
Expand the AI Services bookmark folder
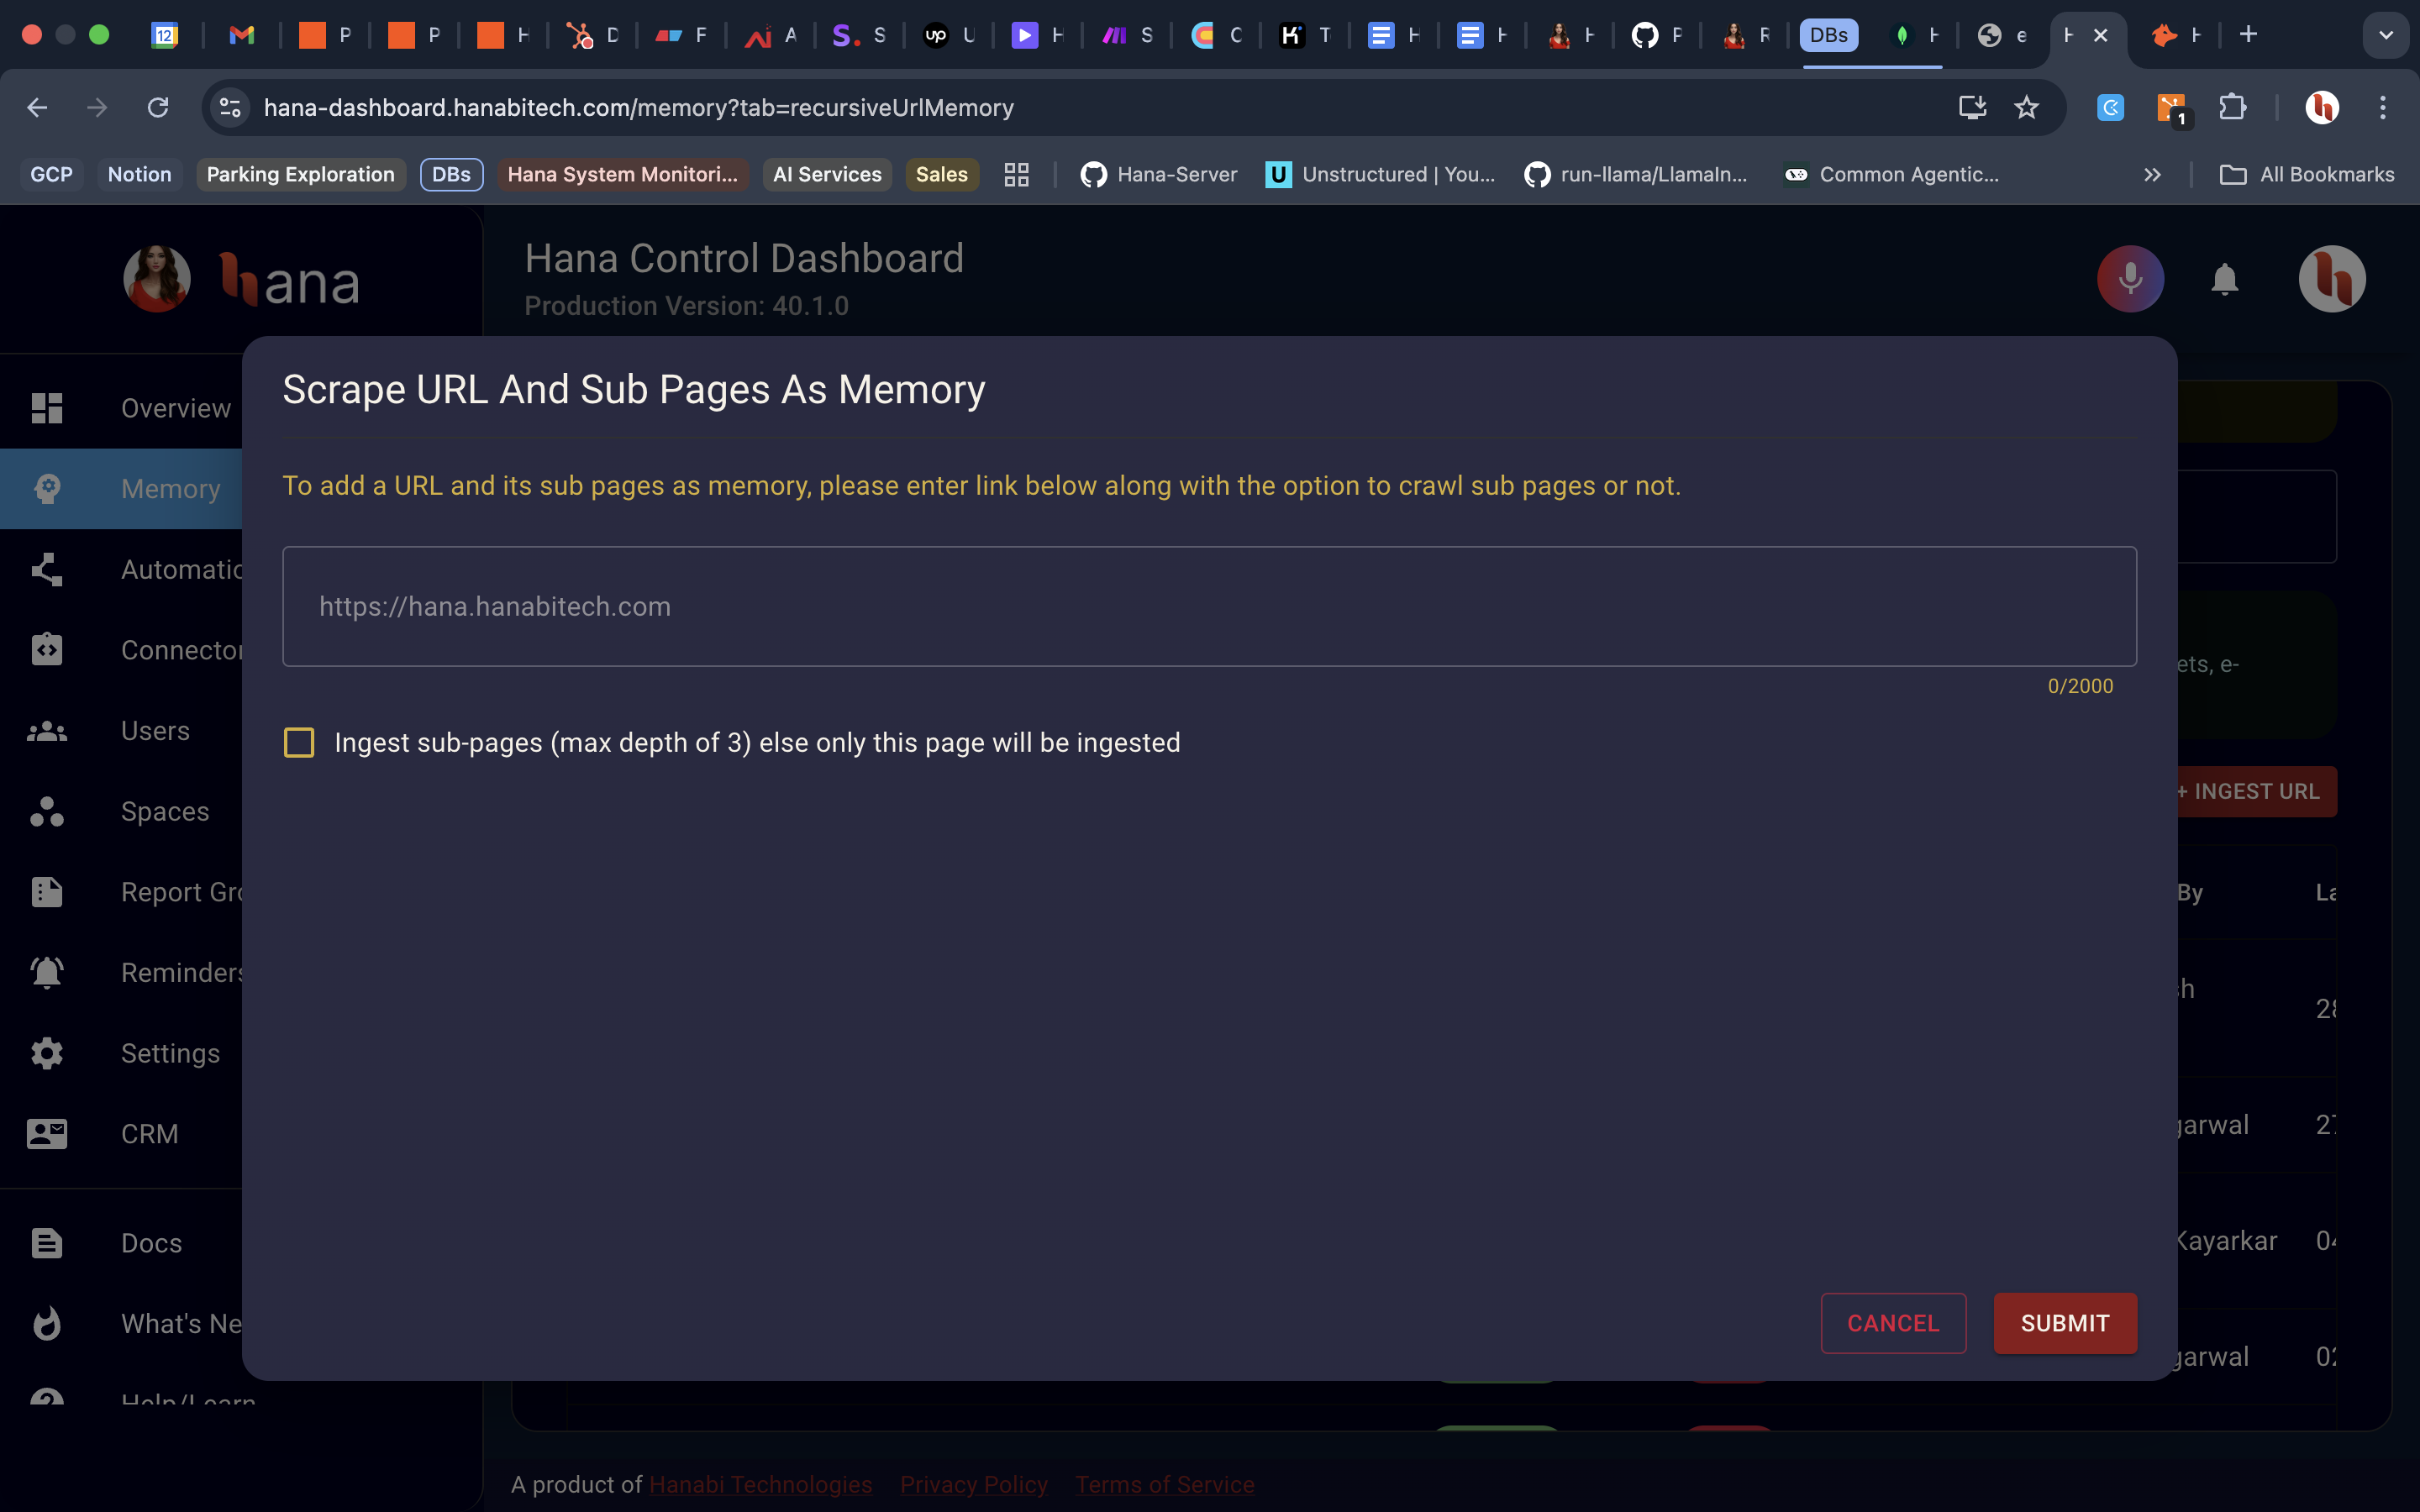pos(828,172)
